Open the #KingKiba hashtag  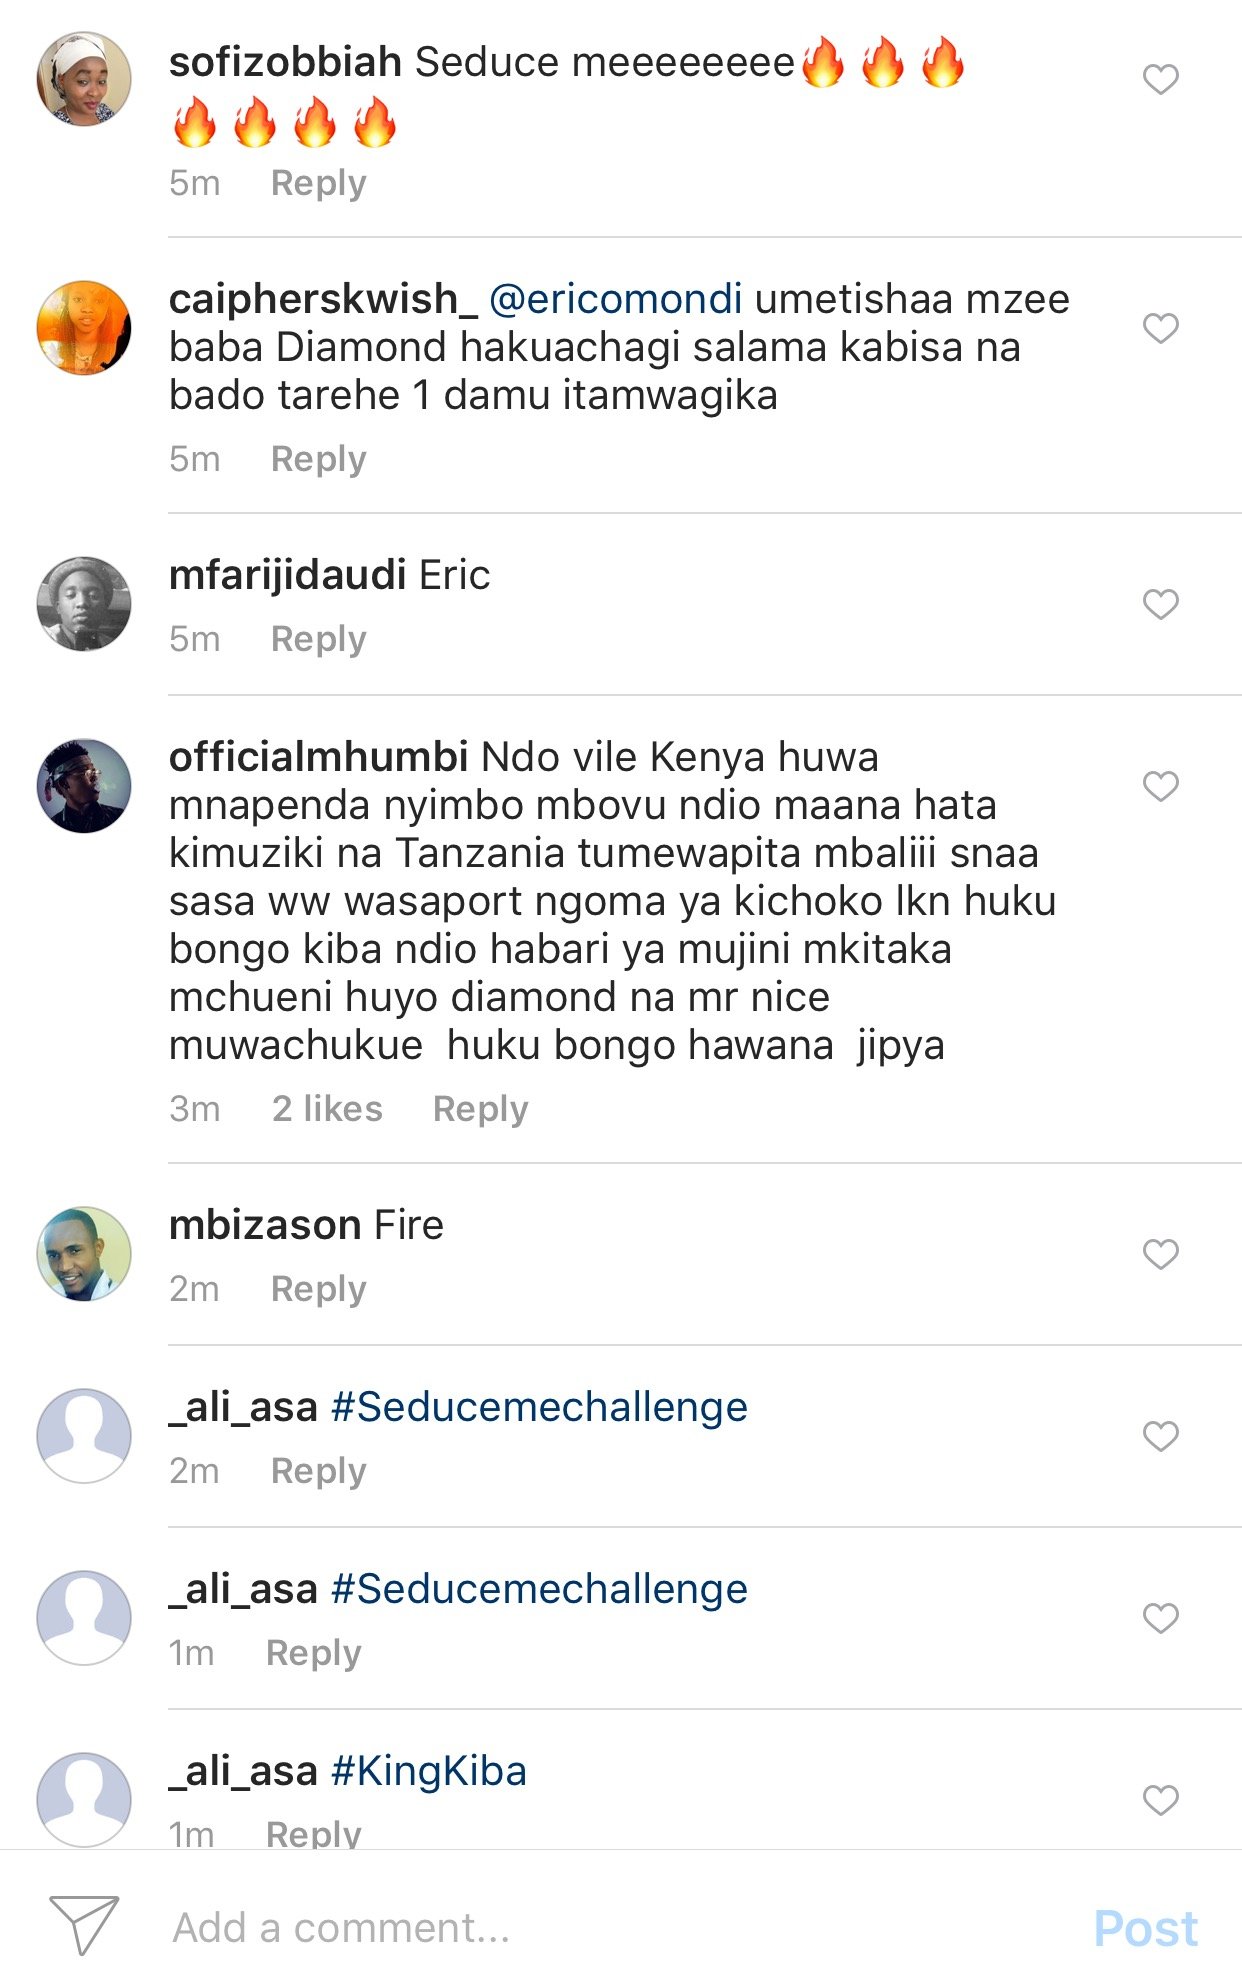428,1771
